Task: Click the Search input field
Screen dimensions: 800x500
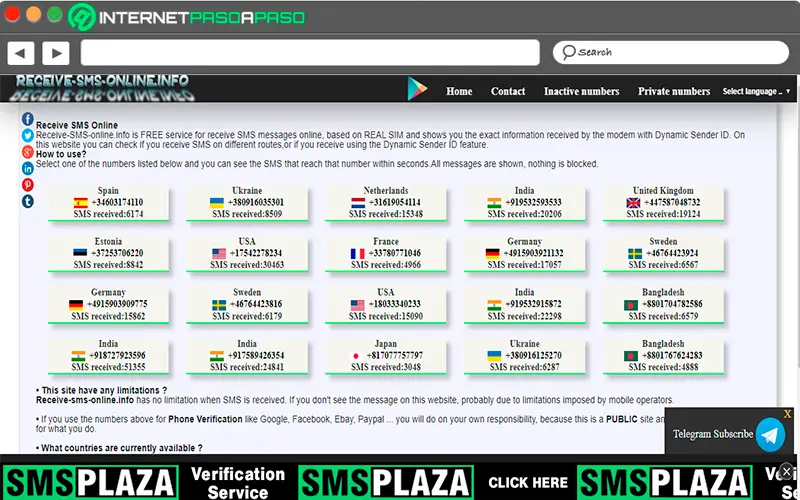Action: coord(671,52)
